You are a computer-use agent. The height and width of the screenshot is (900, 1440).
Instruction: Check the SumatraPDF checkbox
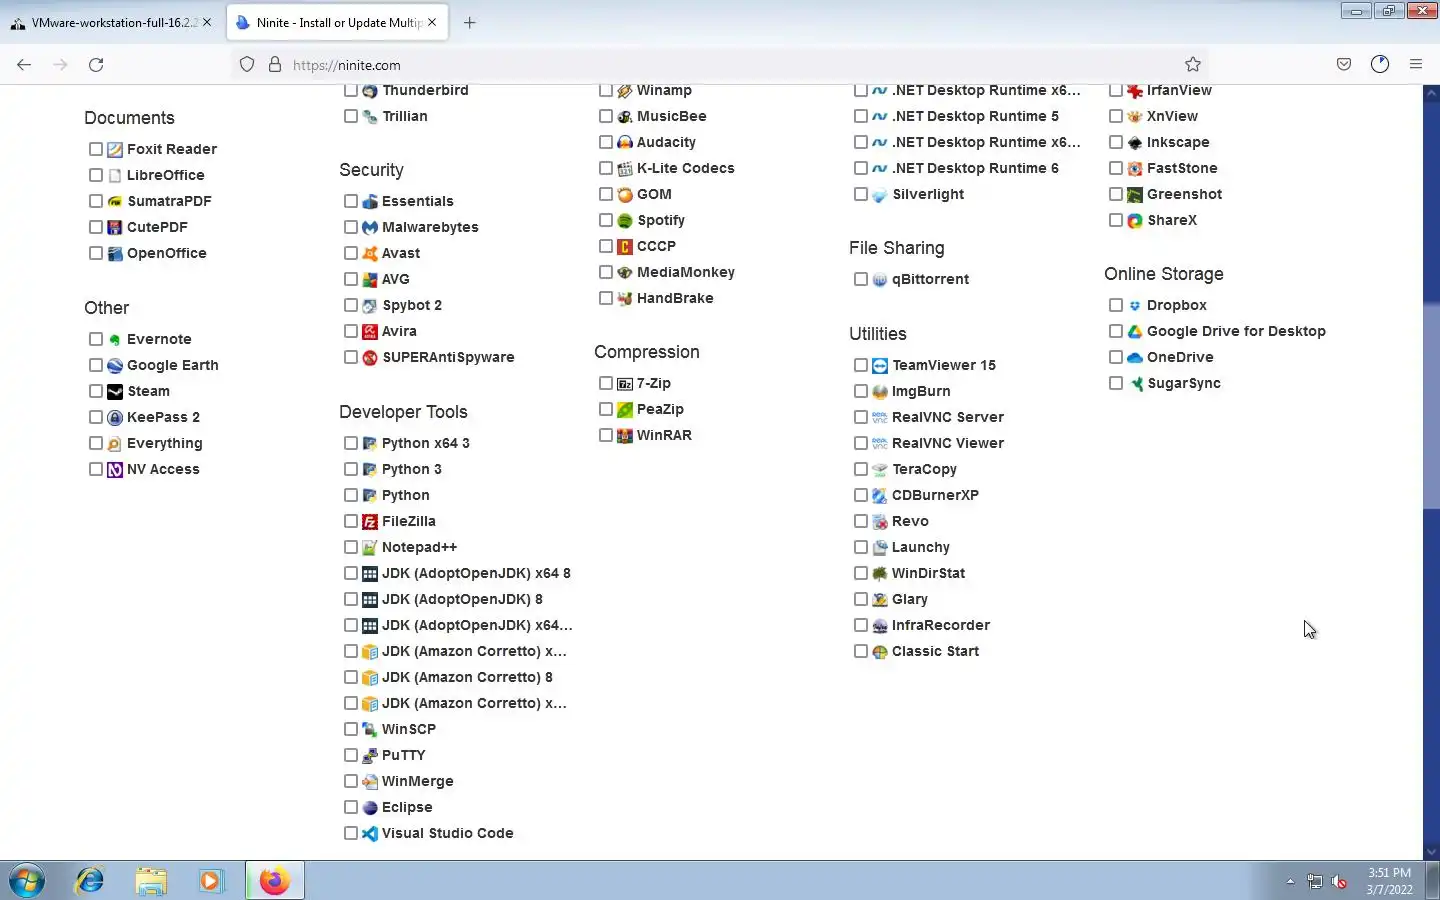point(96,201)
